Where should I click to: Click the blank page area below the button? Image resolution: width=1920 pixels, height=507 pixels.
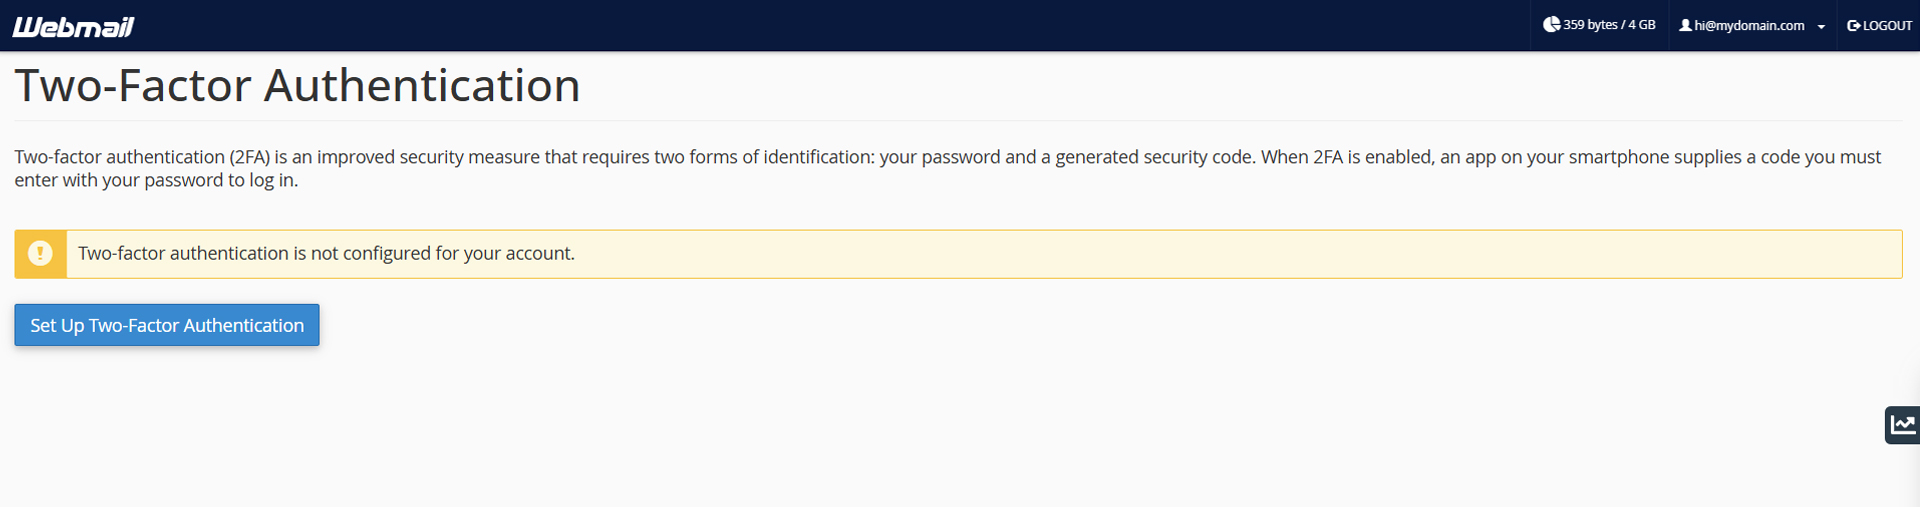900,430
